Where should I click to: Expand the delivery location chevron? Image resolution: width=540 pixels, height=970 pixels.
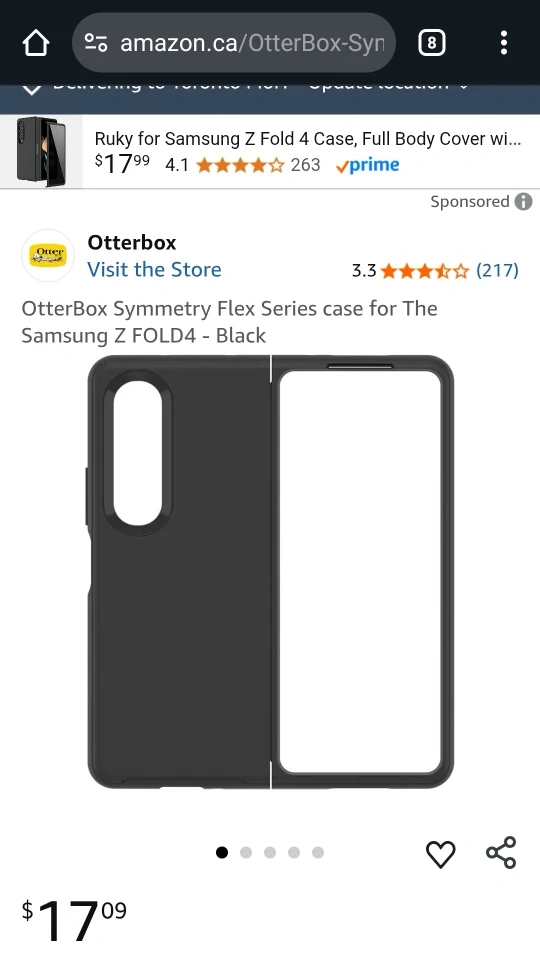pyautogui.click(x=32, y=89)
